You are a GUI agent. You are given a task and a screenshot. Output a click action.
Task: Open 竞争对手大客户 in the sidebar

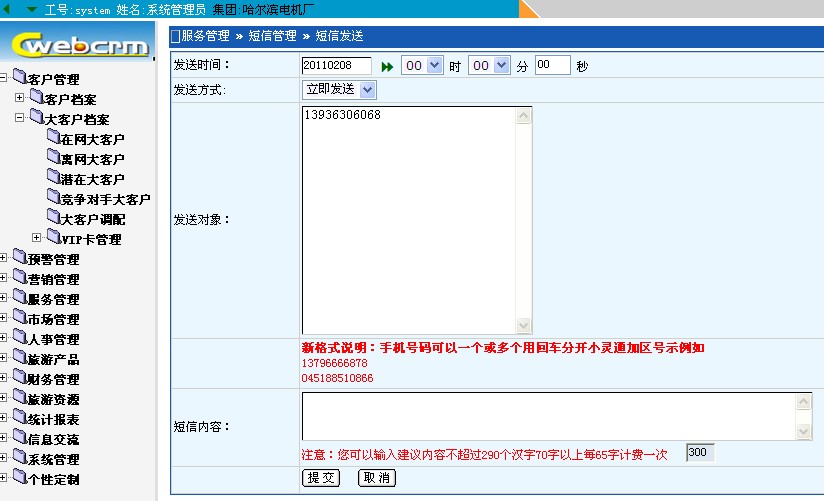coord(105,199)
